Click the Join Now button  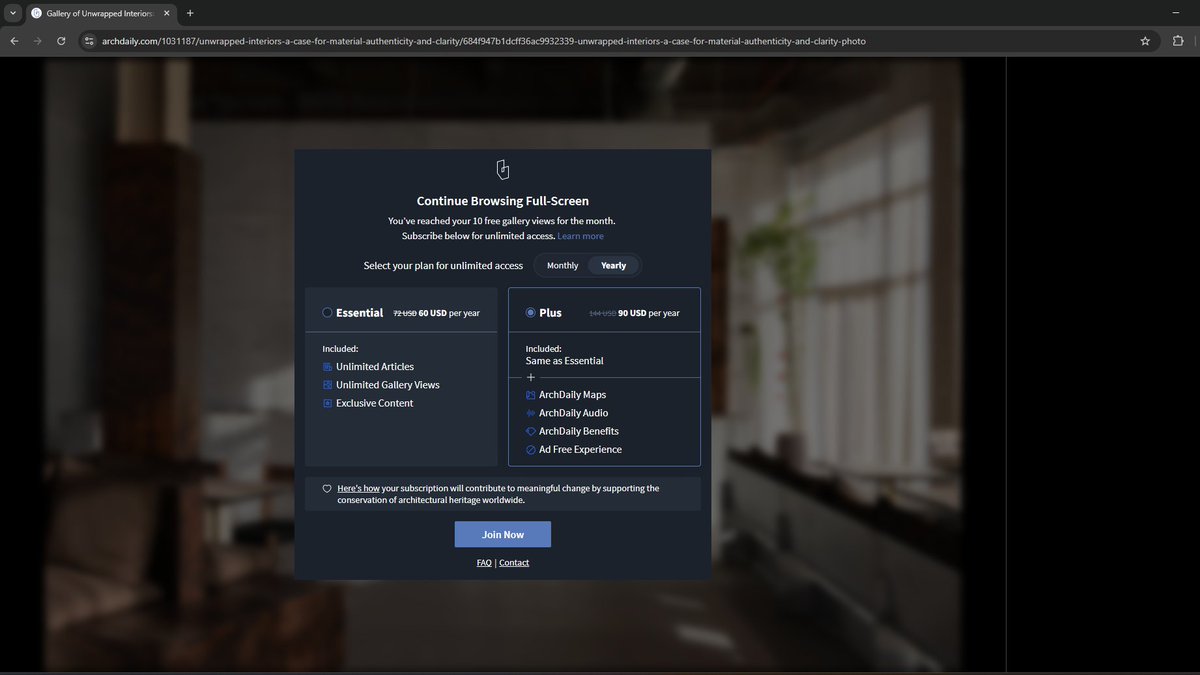pos(503,534)
